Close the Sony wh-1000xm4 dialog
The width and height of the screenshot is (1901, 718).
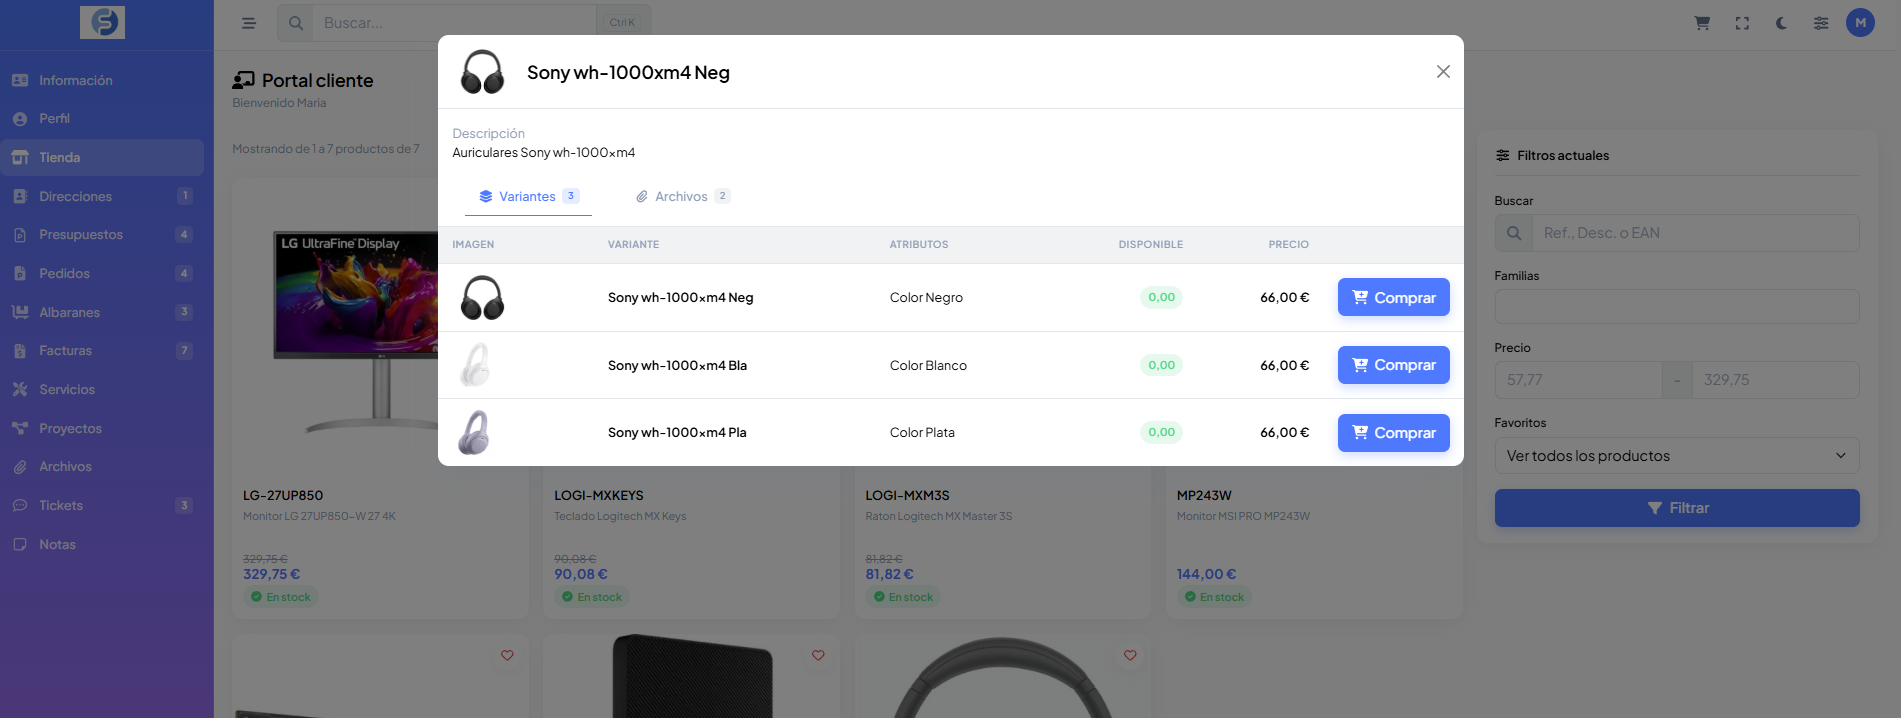1443,71
